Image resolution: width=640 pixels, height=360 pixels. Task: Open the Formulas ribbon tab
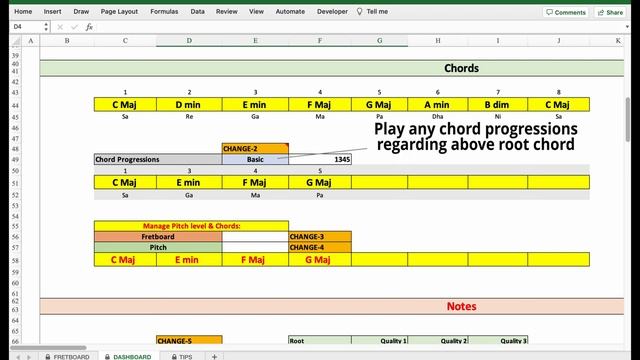(164, 11)
